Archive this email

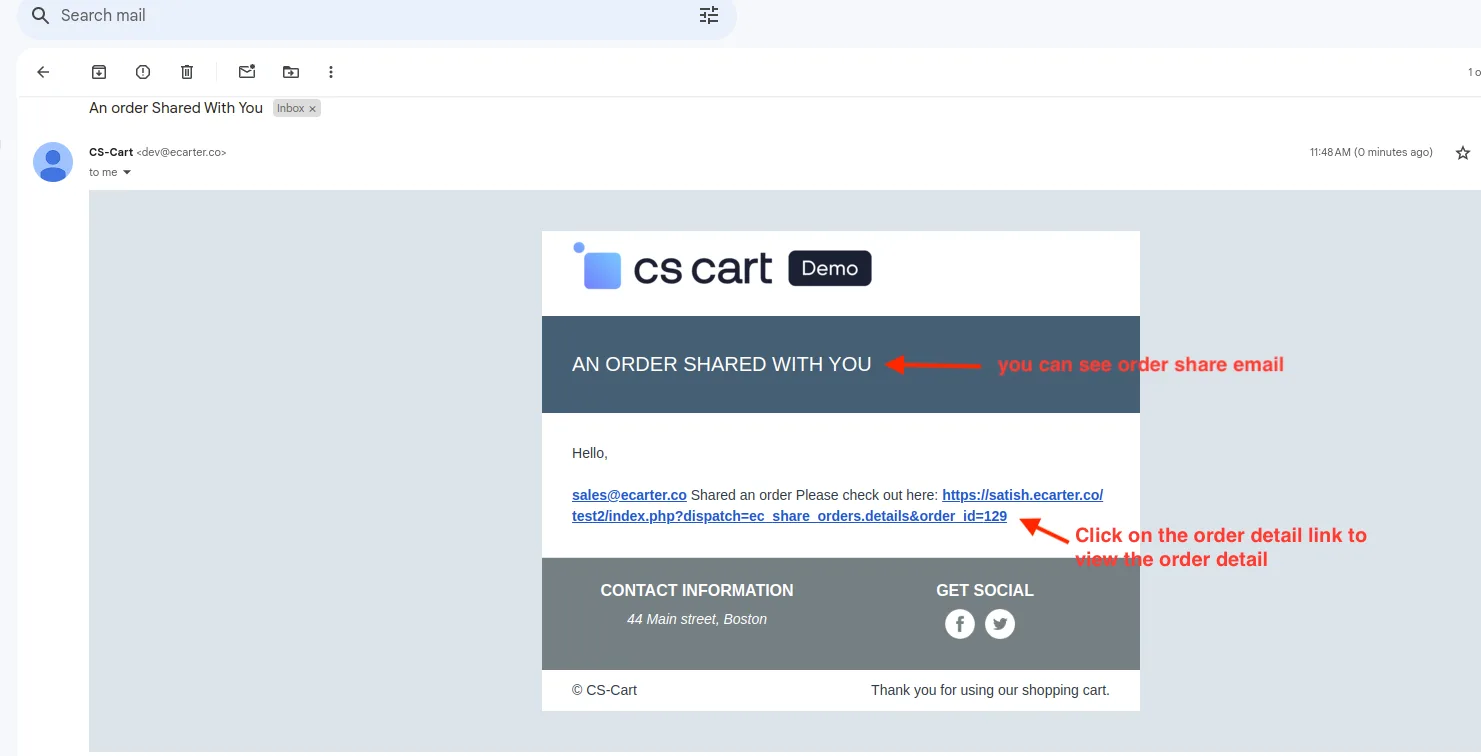pos(99,72)
